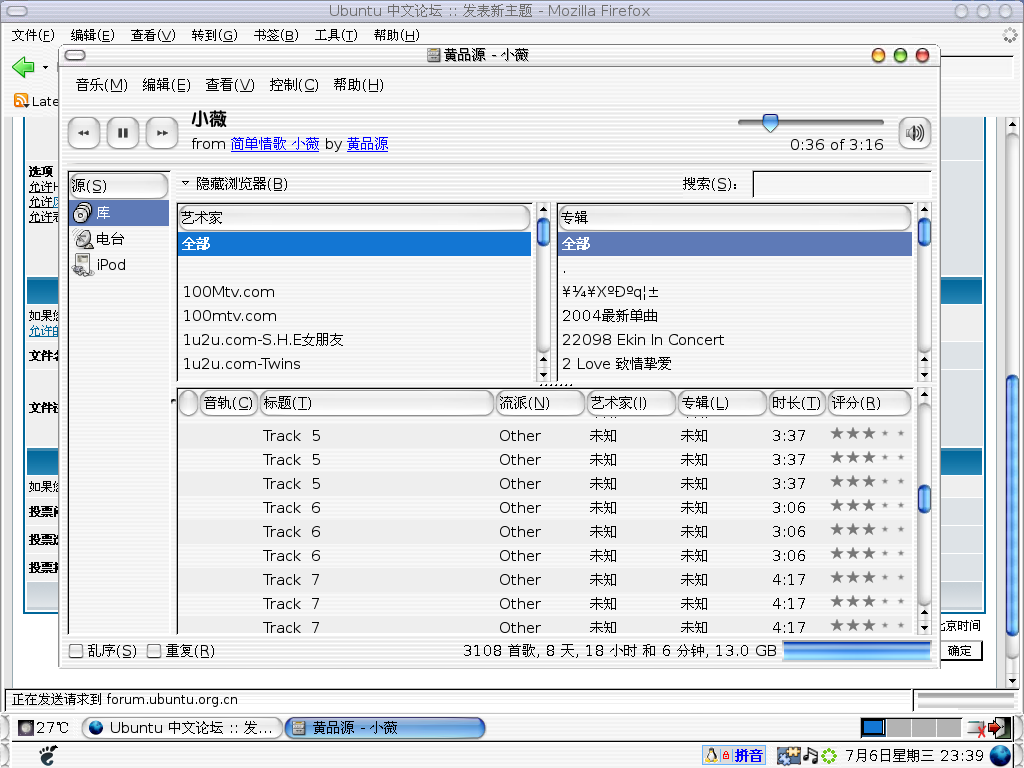Click the 黄品源 - 小薇 taskbar button
Screen dimensions: 1024x768
pyautogui.click(x=385, y=728)
